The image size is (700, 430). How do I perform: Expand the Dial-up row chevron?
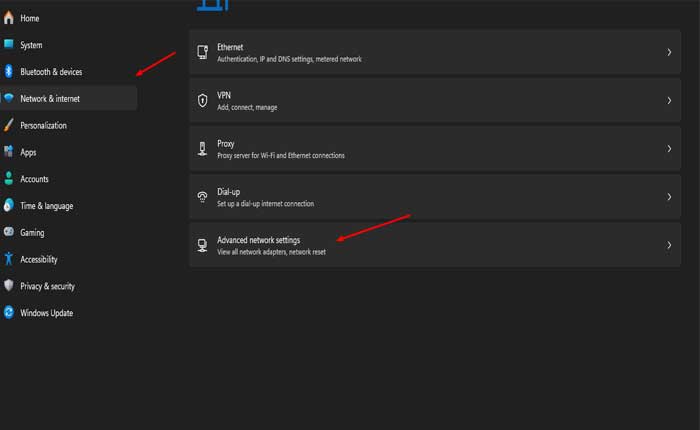[669, 197]
